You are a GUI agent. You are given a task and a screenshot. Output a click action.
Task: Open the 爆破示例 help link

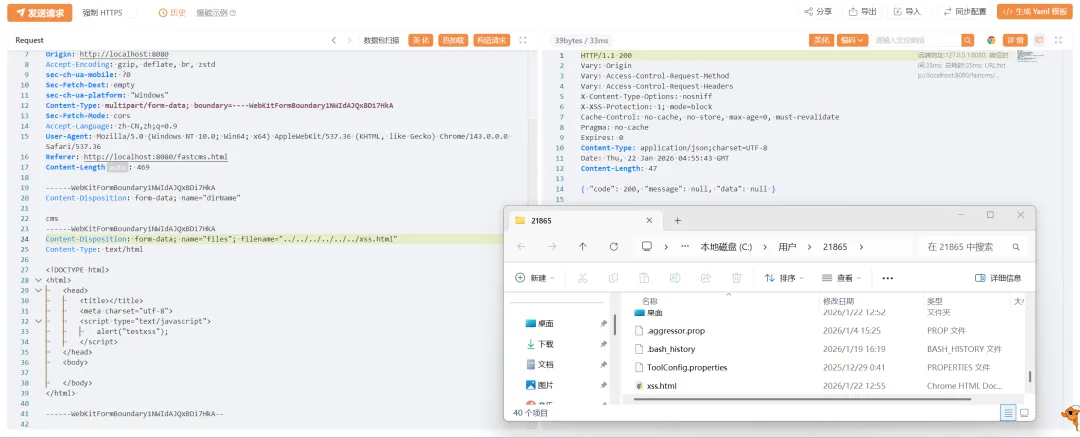click(216, 12)
